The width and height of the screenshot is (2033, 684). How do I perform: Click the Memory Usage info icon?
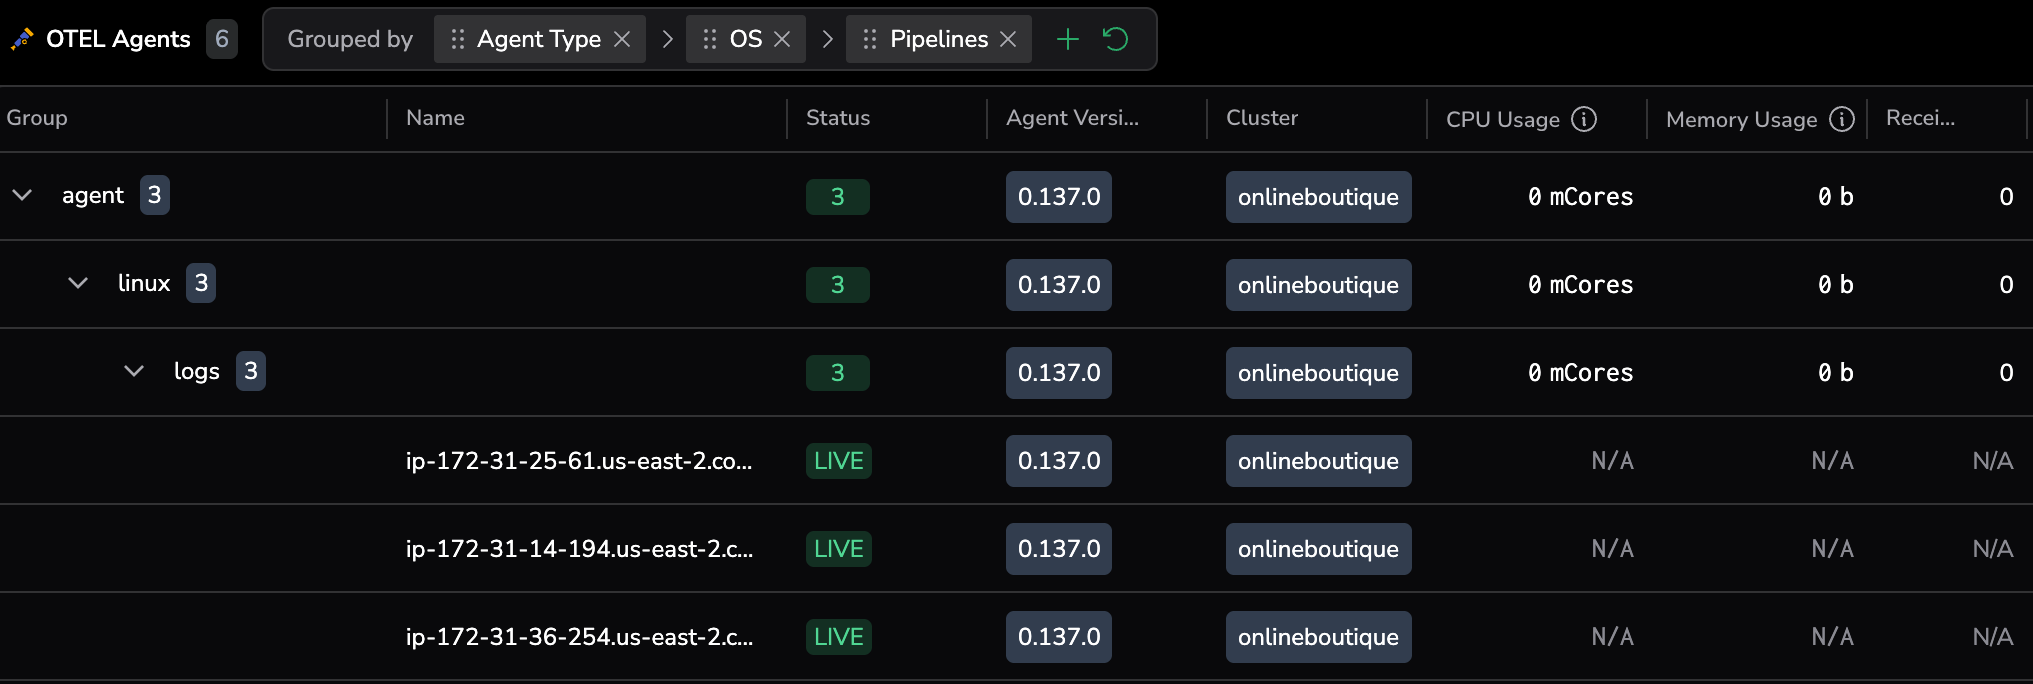pos(1841,119)
